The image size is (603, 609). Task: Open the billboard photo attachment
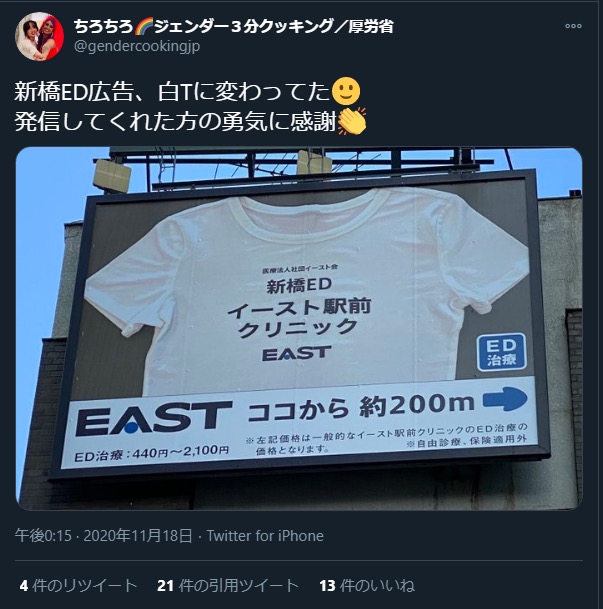coord(299,328)
